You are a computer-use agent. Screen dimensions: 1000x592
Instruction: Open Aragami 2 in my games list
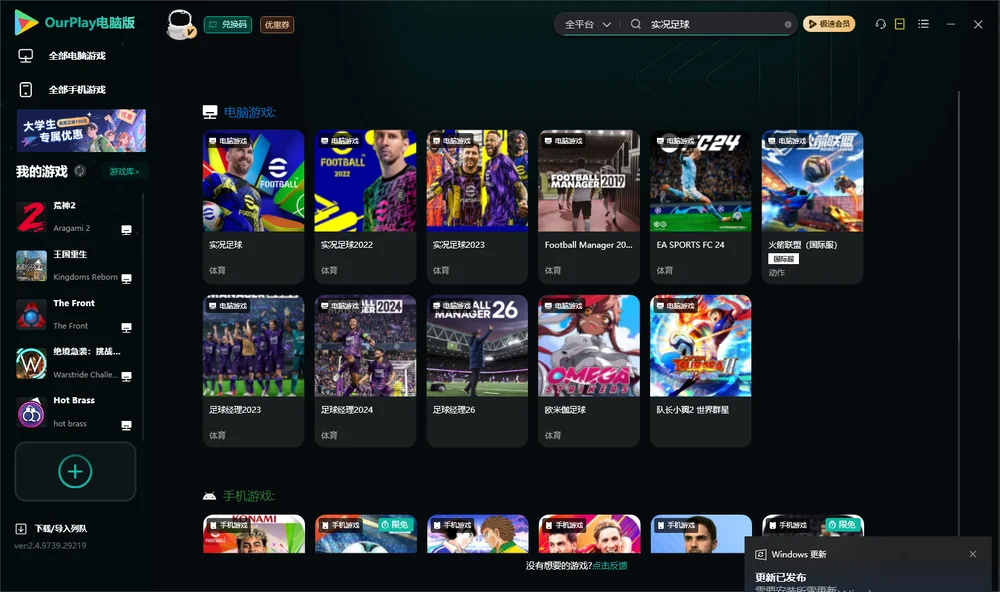pos(75,217)
